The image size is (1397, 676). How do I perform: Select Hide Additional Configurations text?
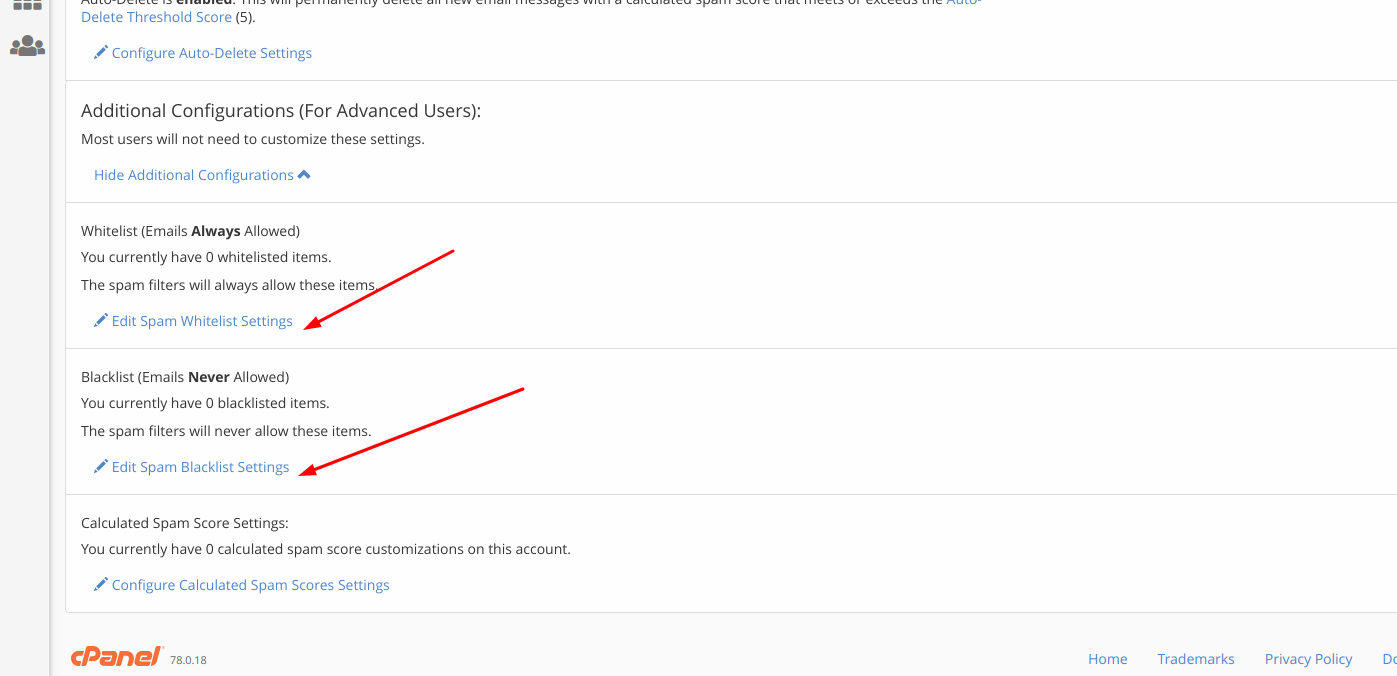point(193,175)
